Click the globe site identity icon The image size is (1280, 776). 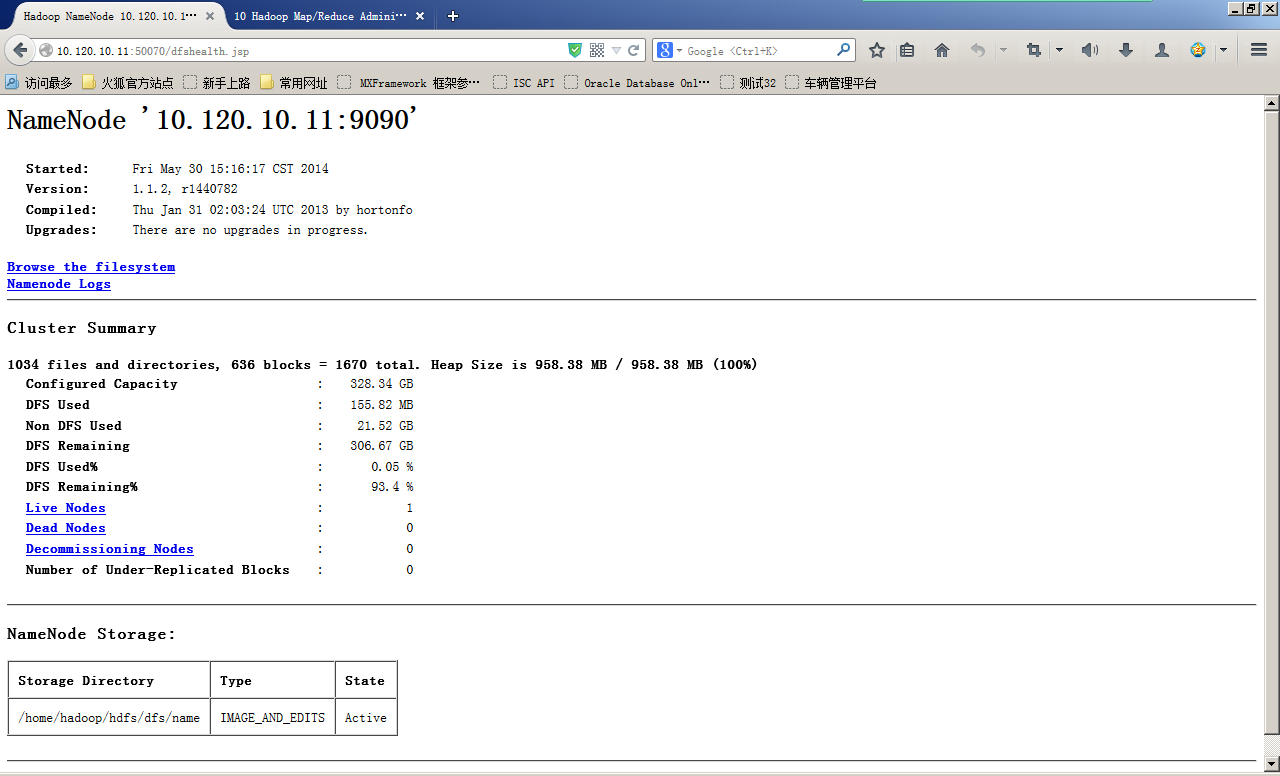tap(46, 50)
